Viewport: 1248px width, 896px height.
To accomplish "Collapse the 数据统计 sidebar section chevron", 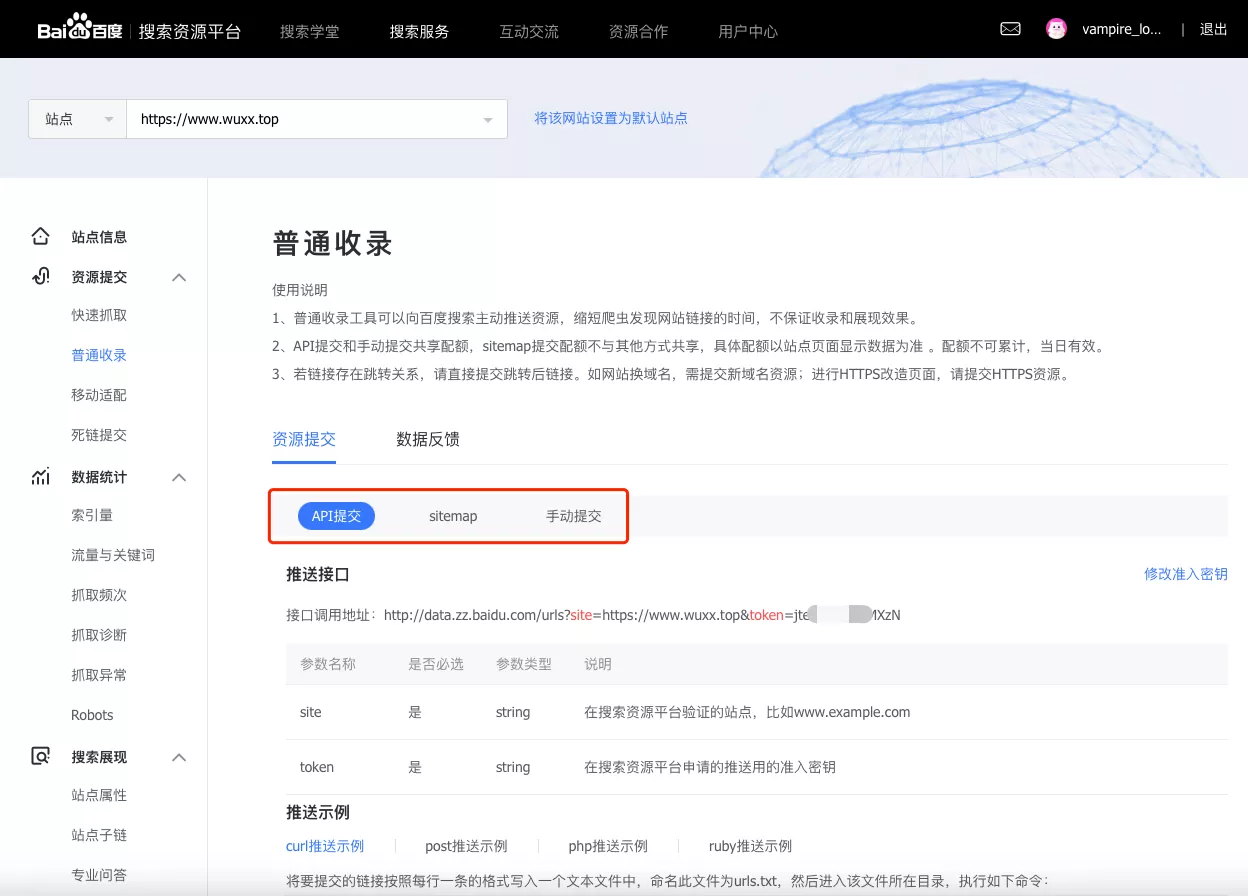I will 179,477.
